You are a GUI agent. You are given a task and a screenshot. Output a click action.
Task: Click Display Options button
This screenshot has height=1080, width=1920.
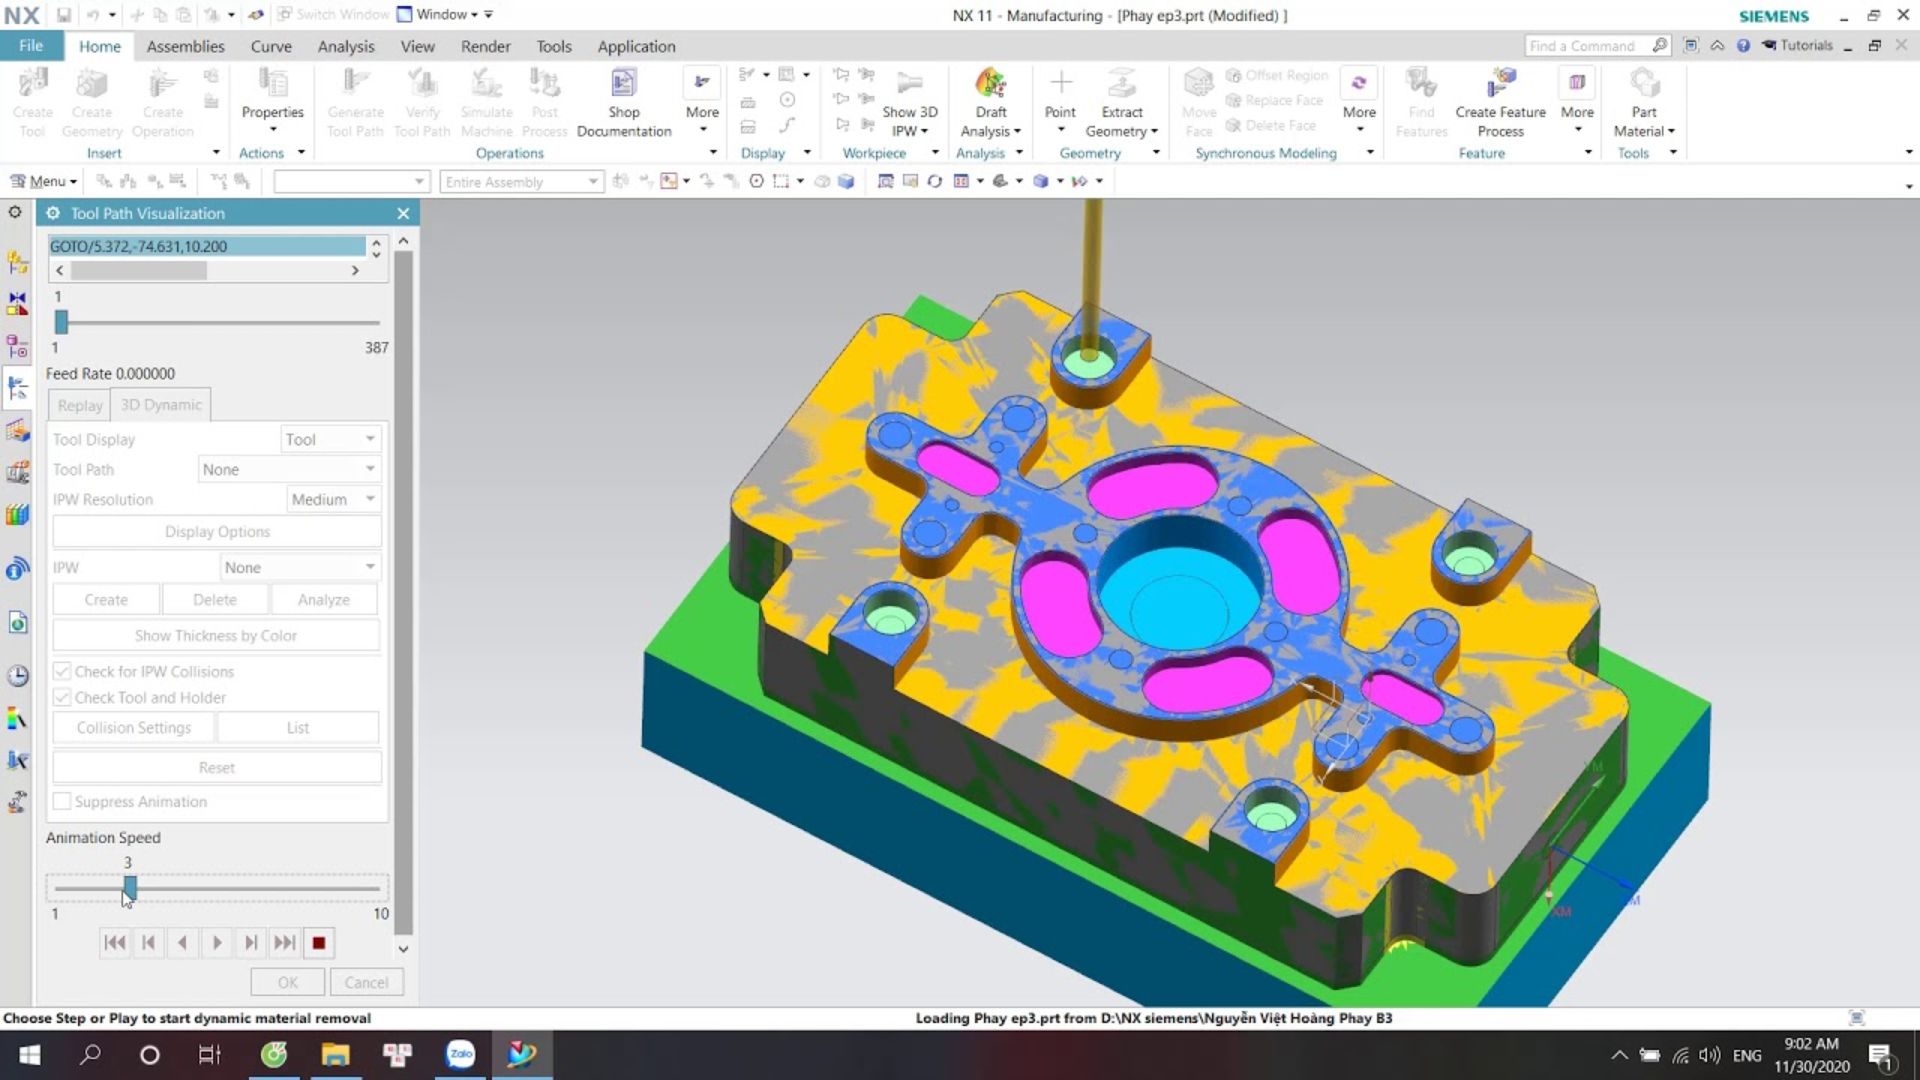(x=217, y=531)
